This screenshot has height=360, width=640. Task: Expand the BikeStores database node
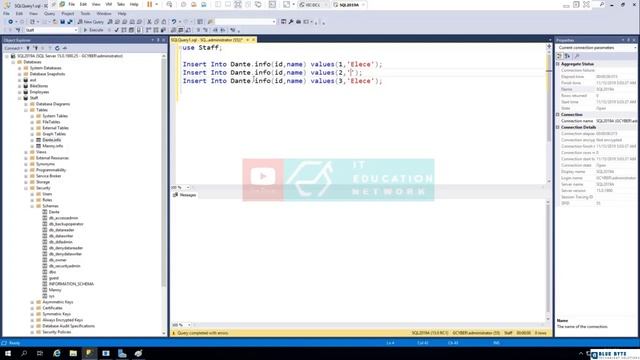pos(19,86)
